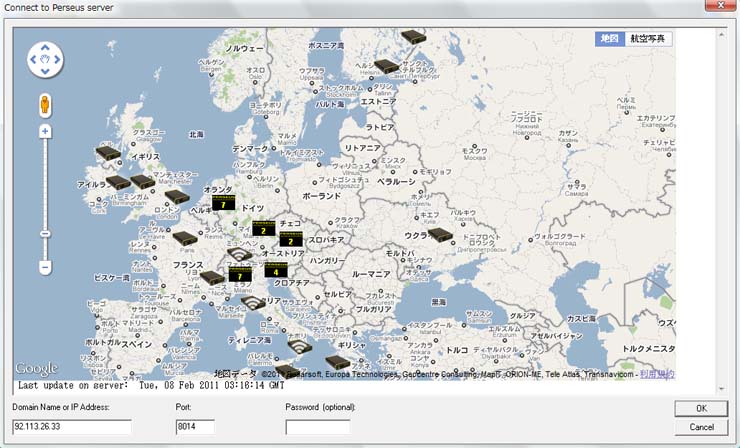Select the server icon in Northern Ireland
This screenshot has width=740, height=448.
[x=108, y=152]
